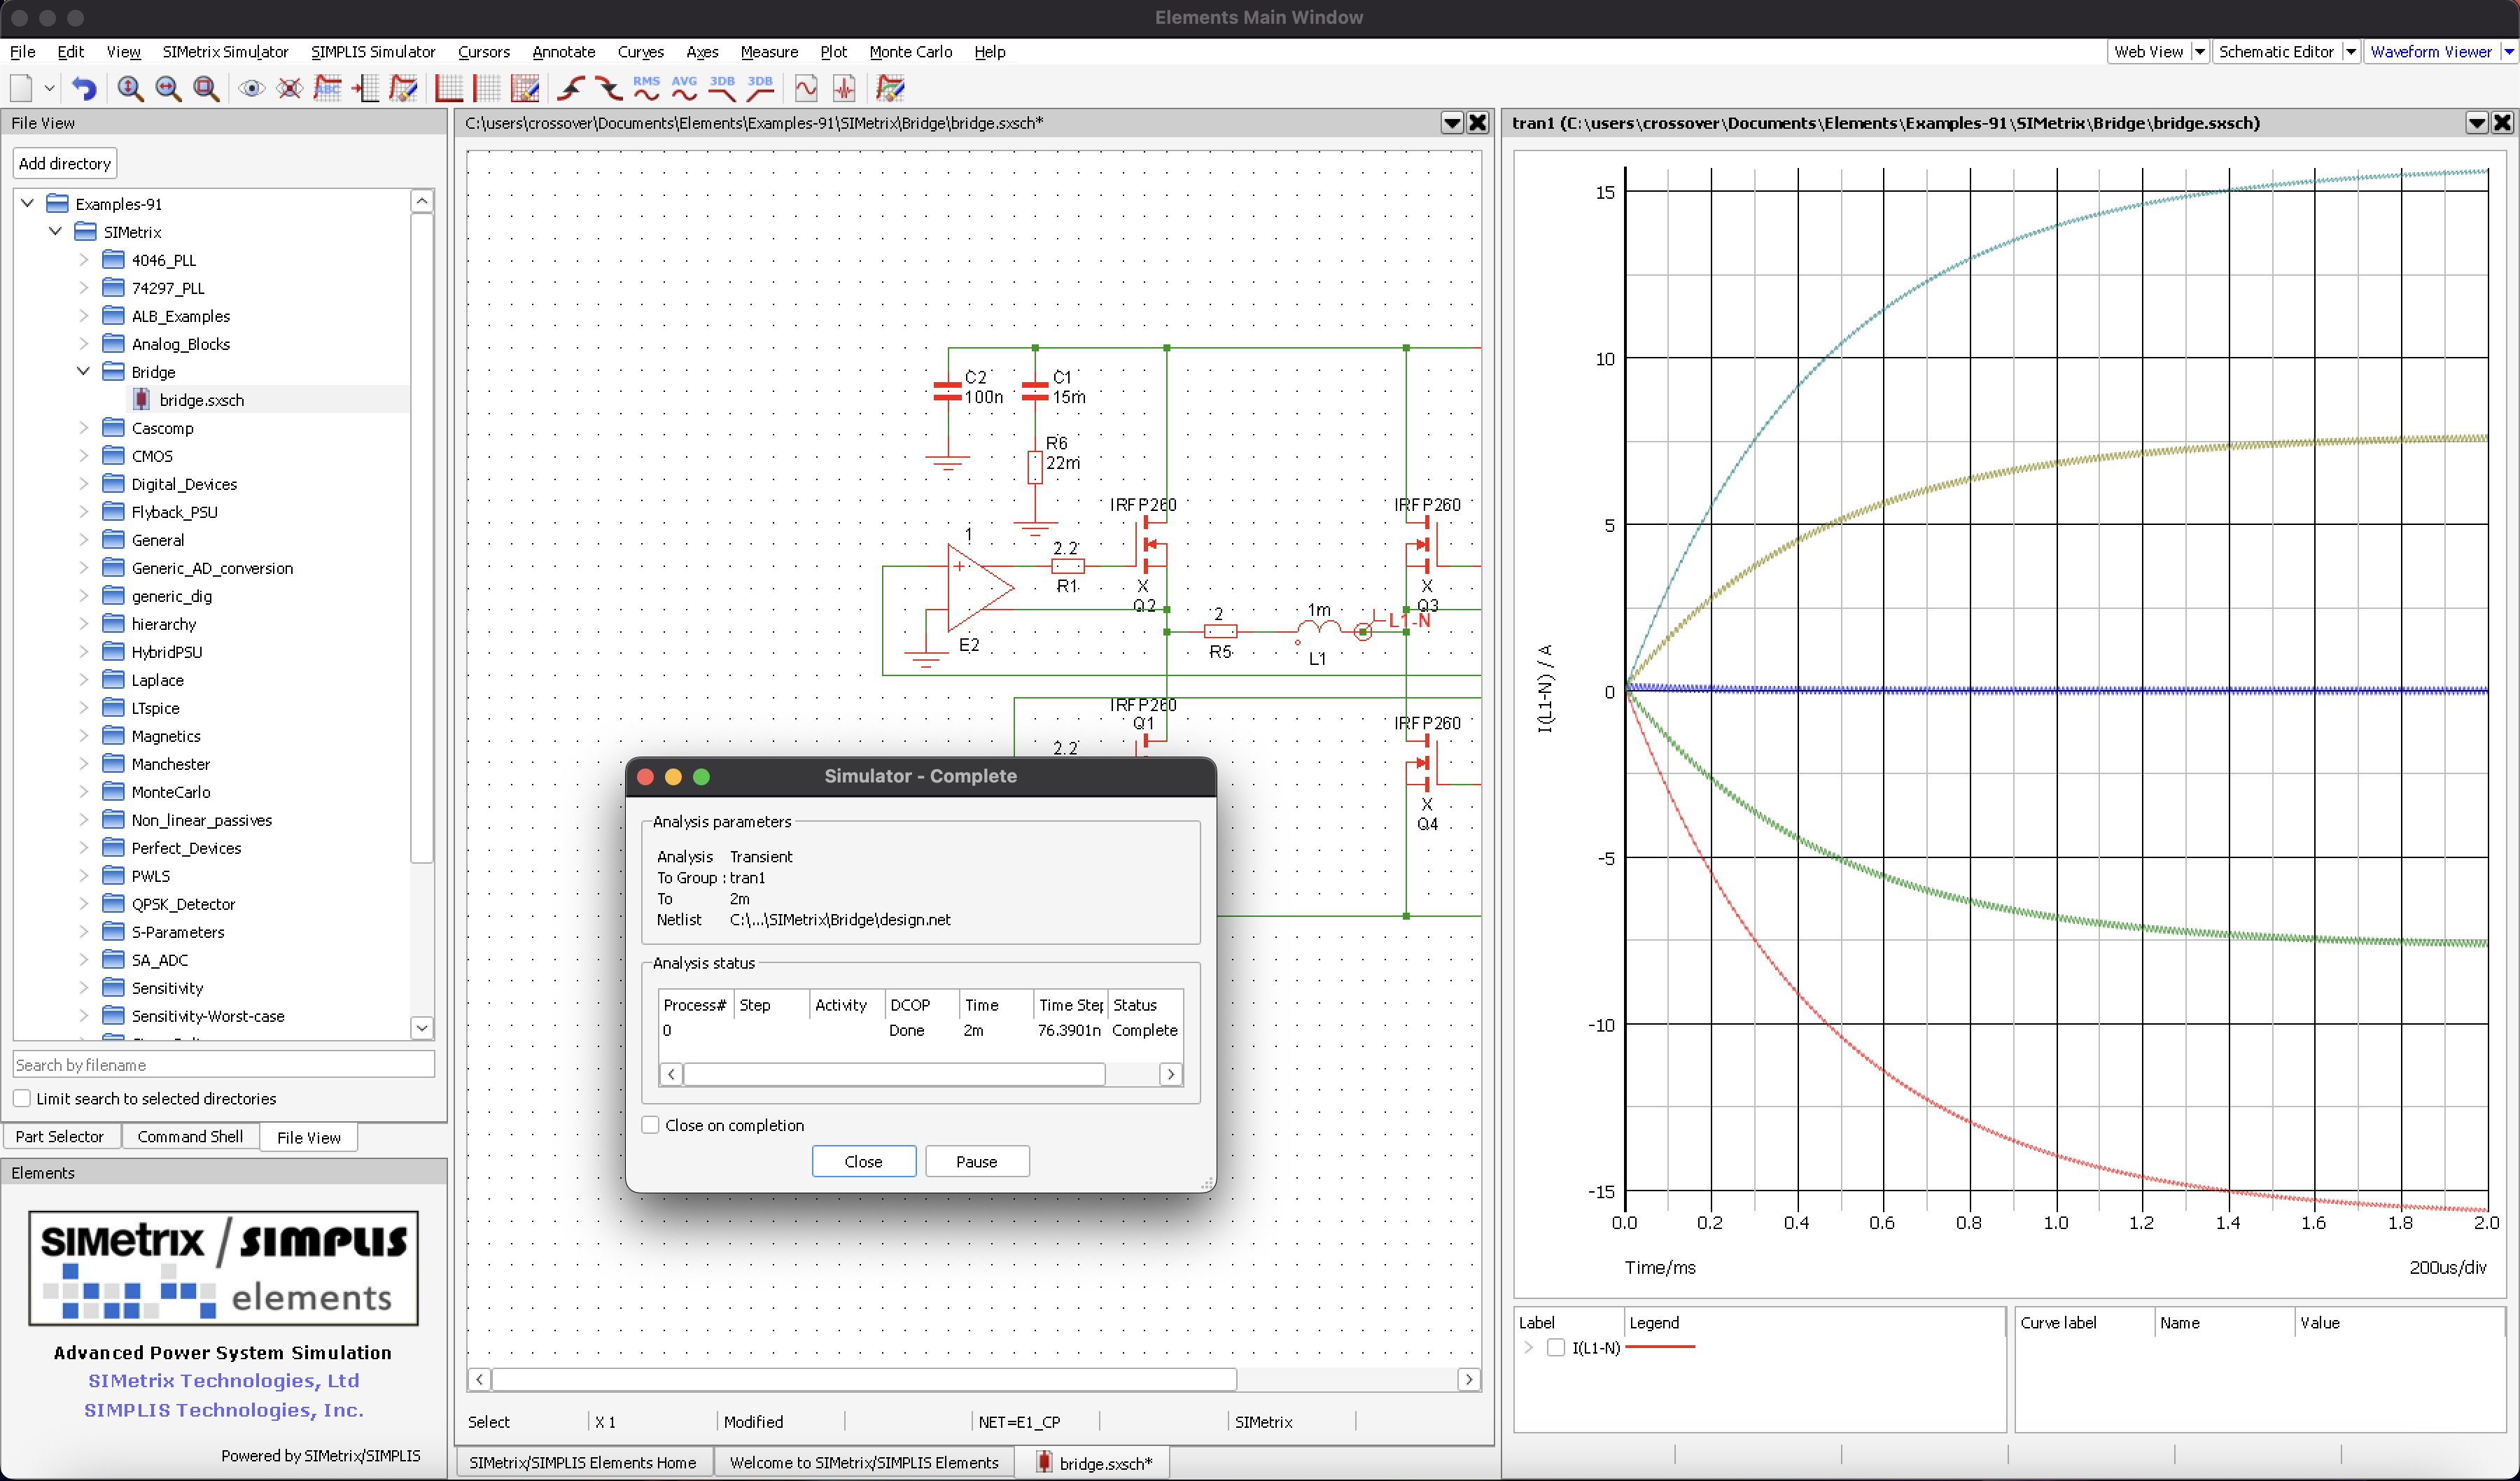This screenshot has width=2520, height=1481.
Task: Click the ABC curve annotation icon
Action: pos(327,89)
